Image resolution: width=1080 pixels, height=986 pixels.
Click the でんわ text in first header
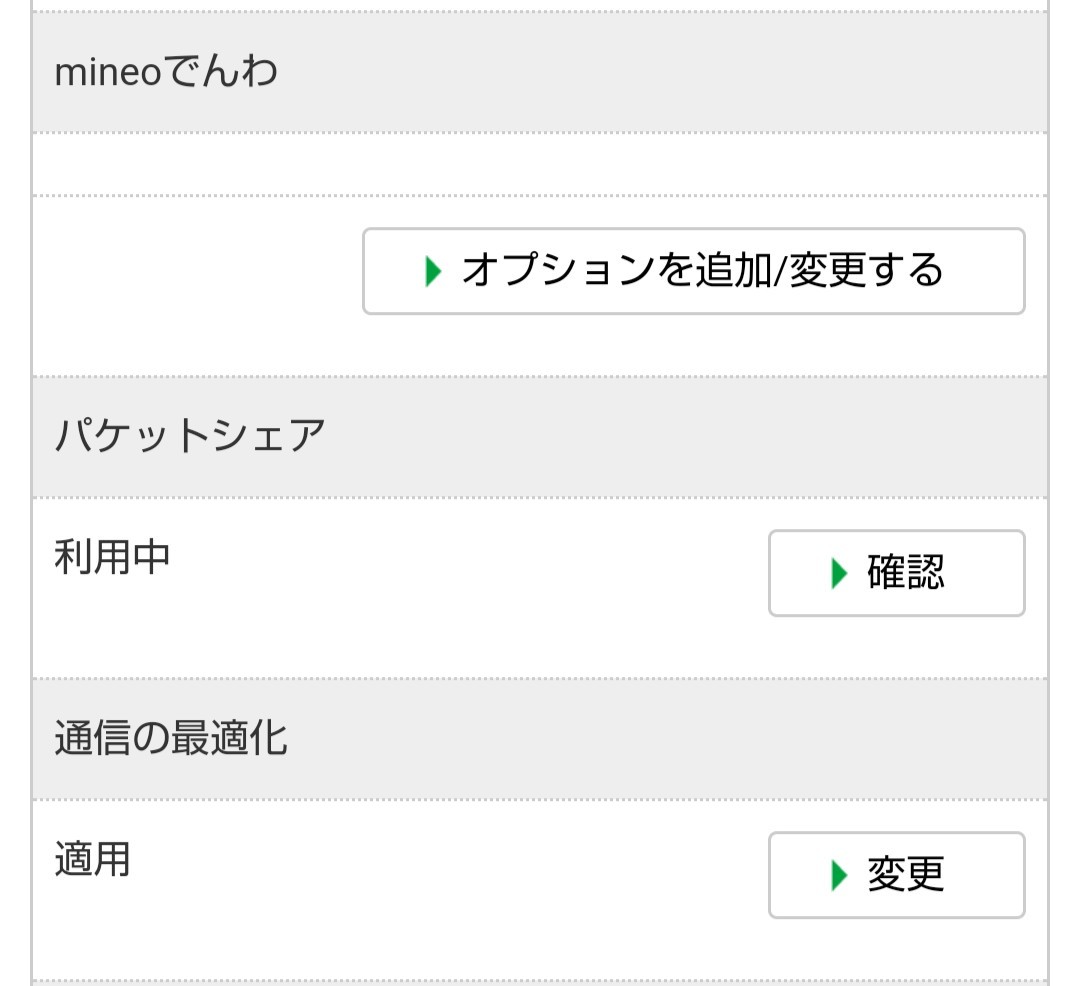220,73
